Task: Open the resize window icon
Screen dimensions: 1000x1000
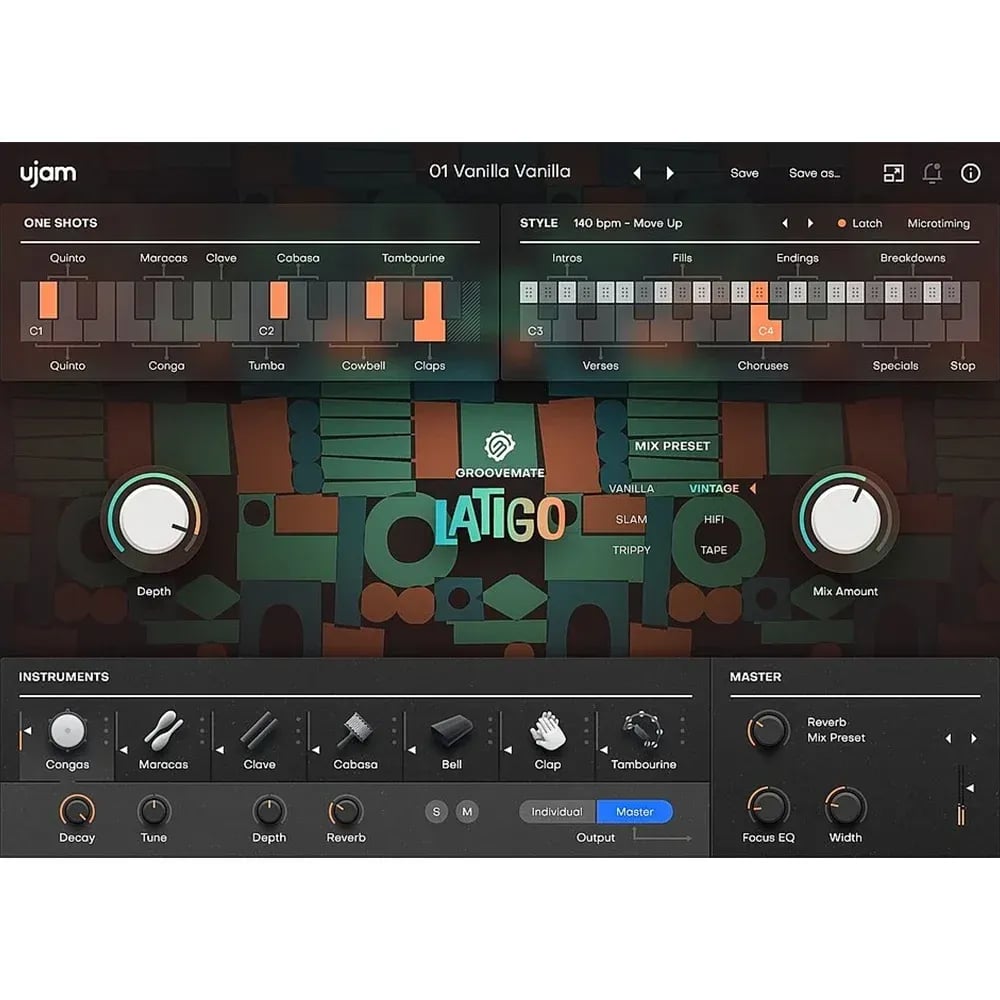Action: click(893, 173)
